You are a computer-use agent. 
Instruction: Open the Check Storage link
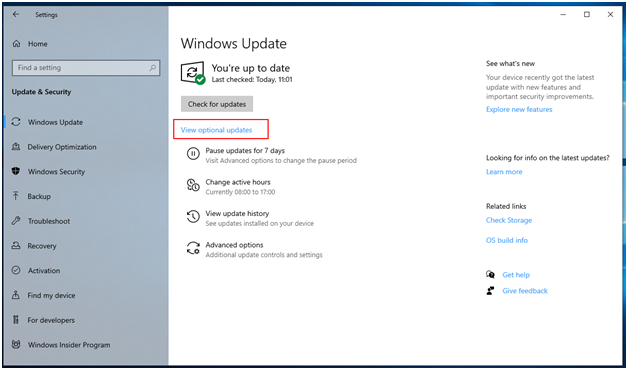coord(509,220)
